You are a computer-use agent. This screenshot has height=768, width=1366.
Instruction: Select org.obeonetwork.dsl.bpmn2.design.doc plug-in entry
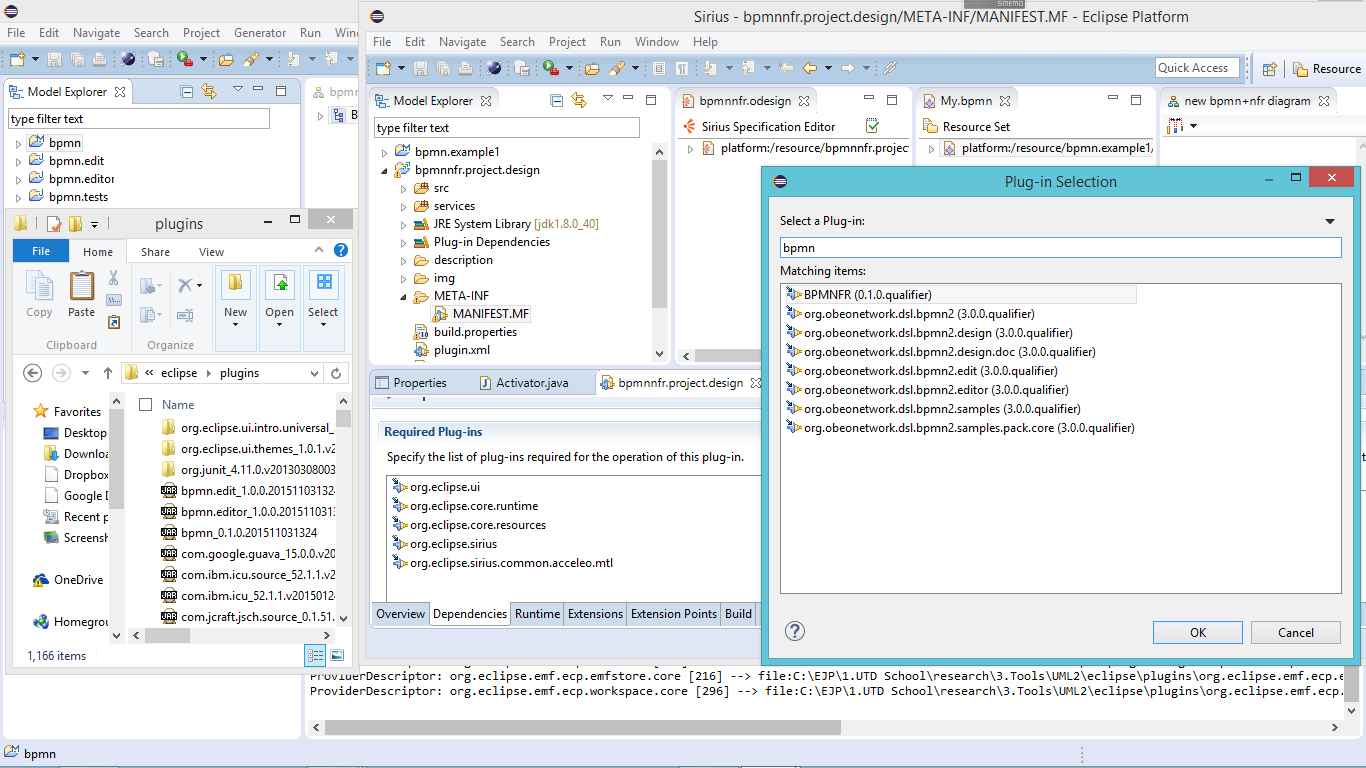coord(939,352)
